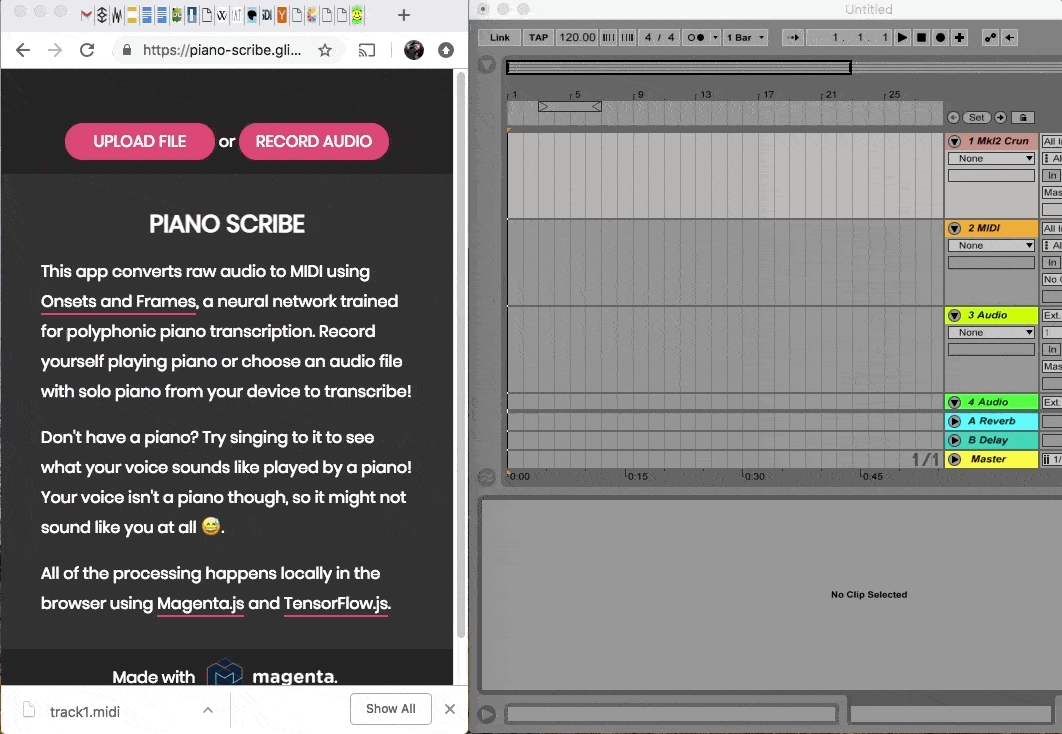The height and width of the screenshot is (734, 1062).
Task: Click the UPLOAD FILE button
Action: coord(139,142)
